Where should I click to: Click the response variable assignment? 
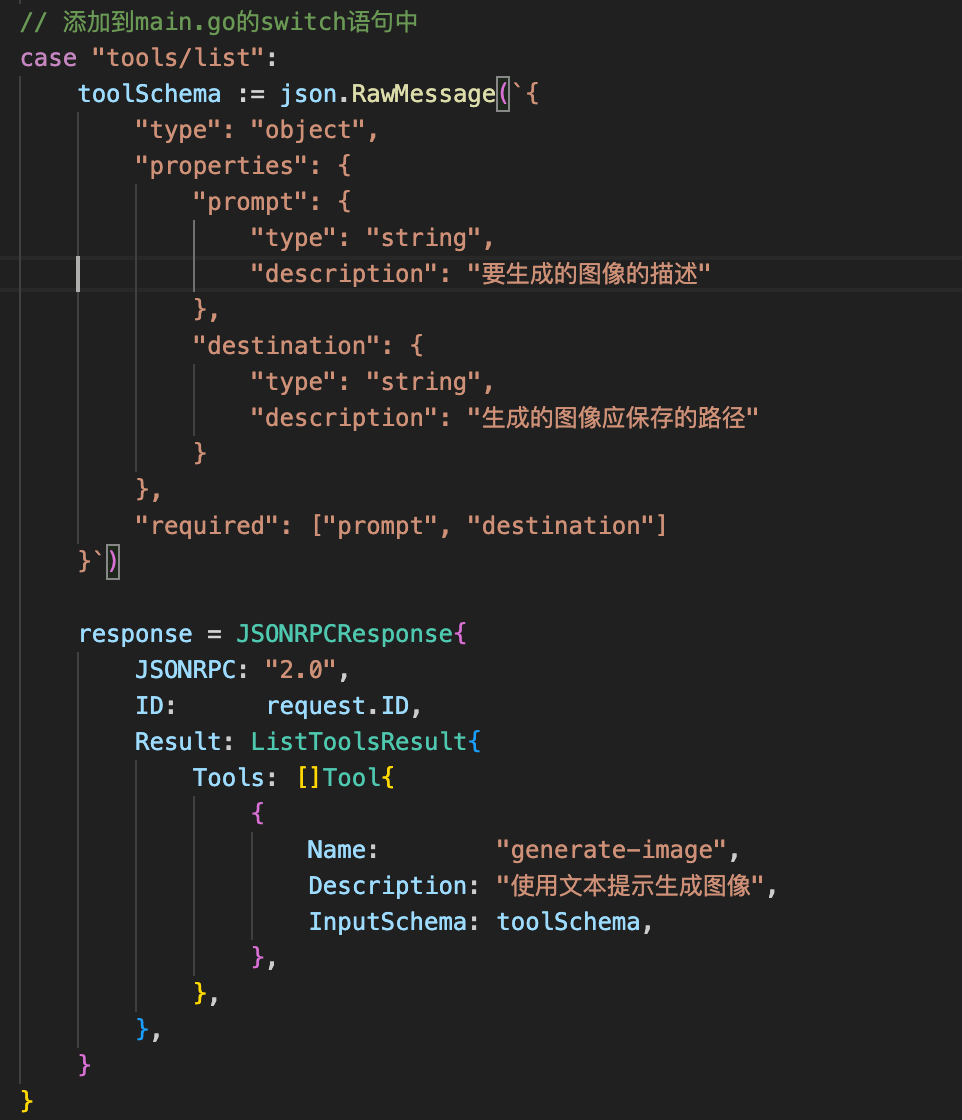click(x=135, y=634)
